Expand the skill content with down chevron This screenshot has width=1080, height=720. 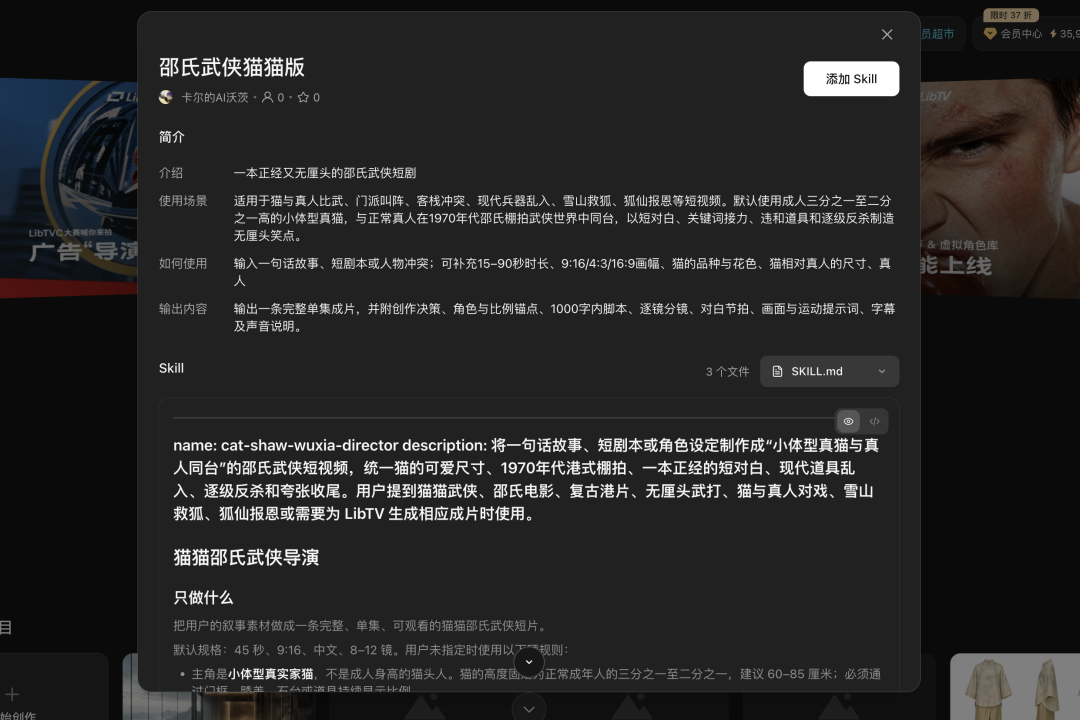click(x=529, y=662)
